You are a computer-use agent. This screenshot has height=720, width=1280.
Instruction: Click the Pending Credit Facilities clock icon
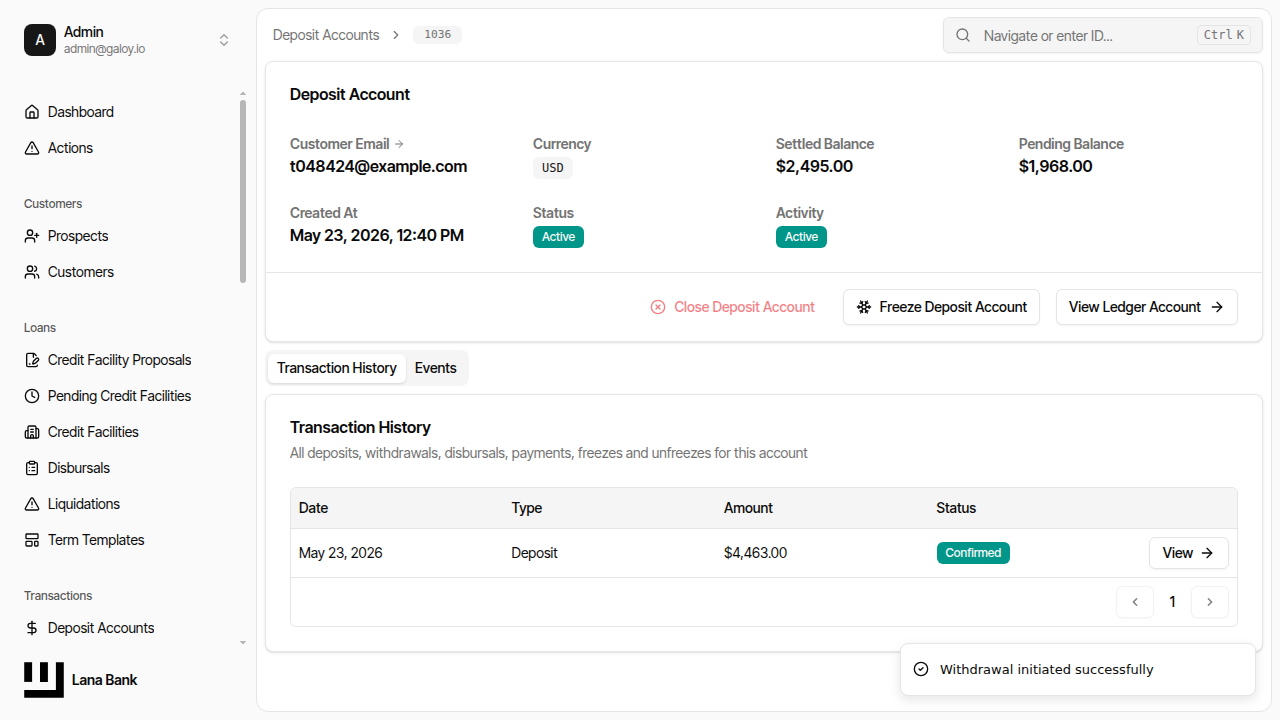pyautogui.click(x=32, y=396)
